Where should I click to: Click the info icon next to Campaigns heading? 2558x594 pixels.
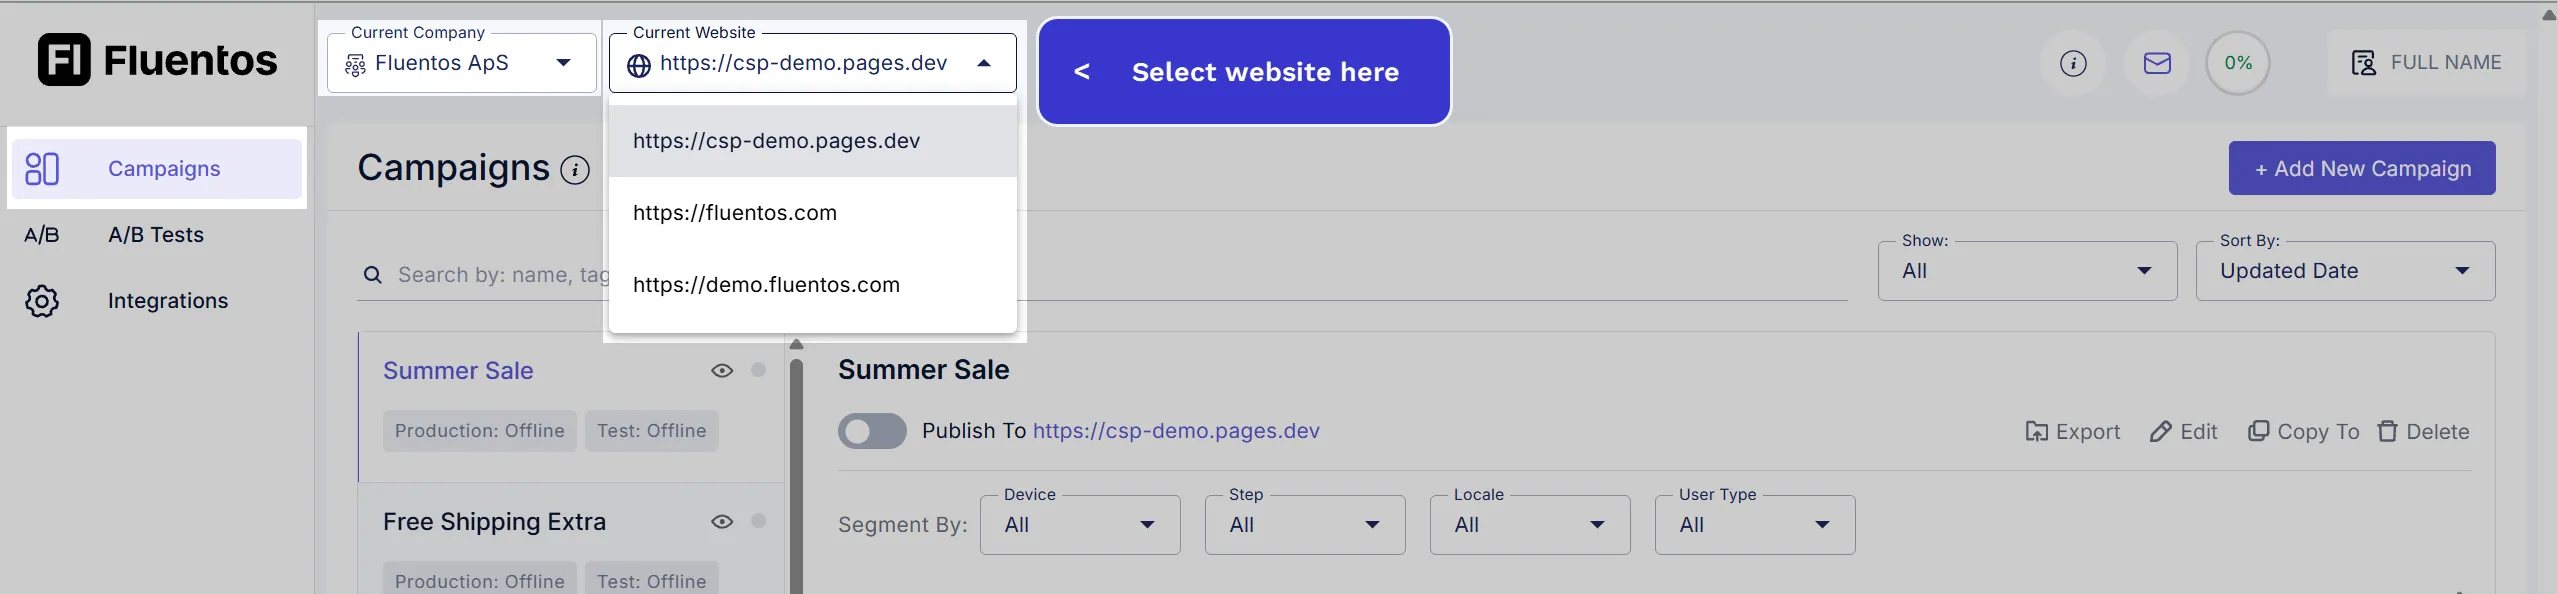pos(575,170)
